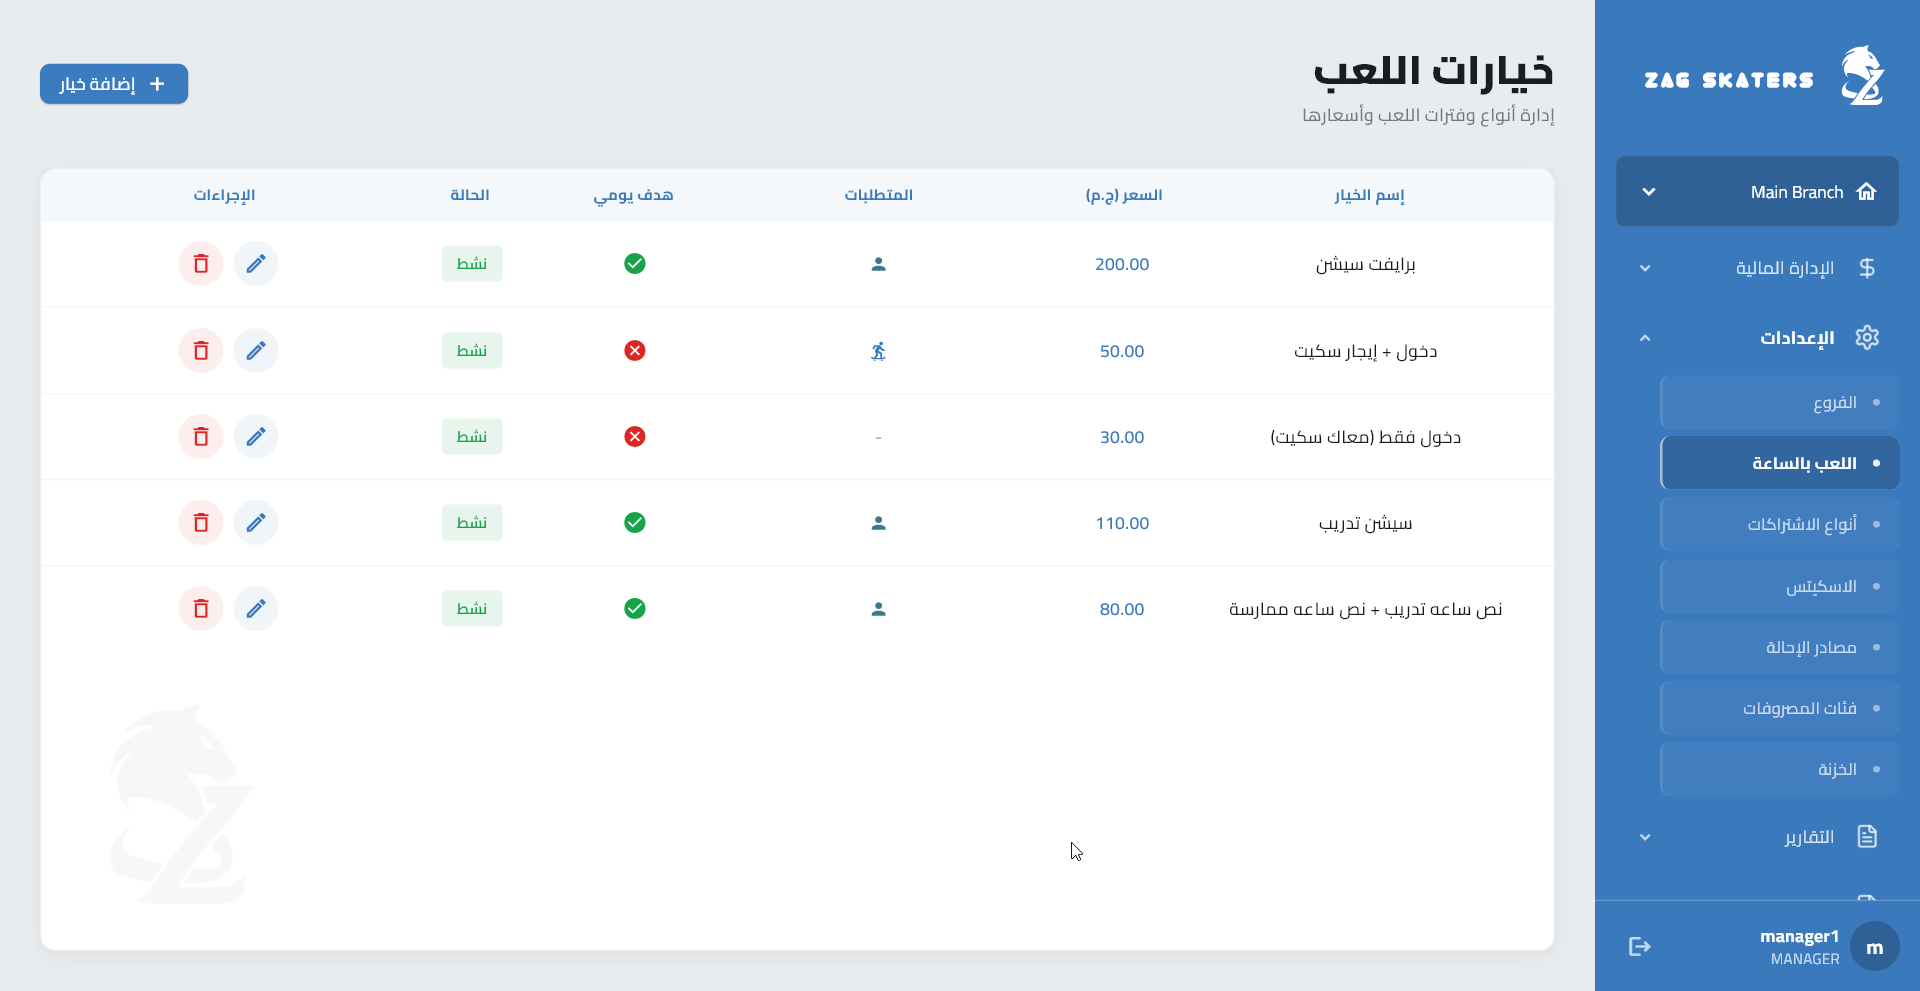Click the نشط status badge in برايفت سيشن row
This screenshot has height=991, width=1920.
[472, 264]
